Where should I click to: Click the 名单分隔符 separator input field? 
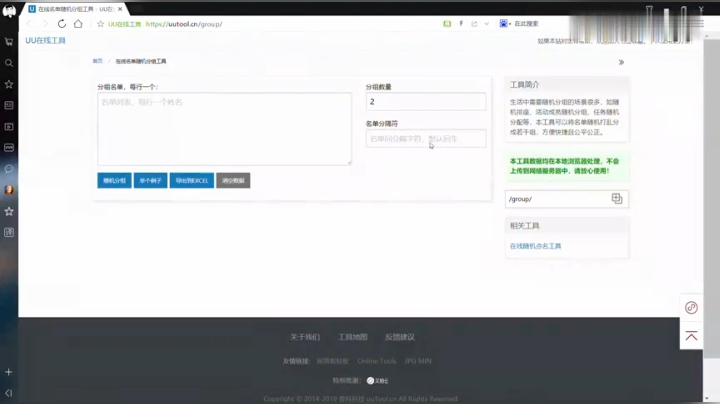(x=426, y=139)
